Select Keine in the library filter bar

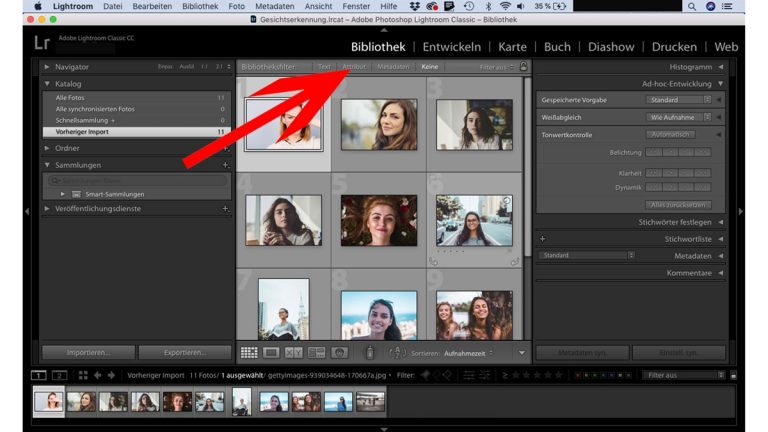point(430,67)
